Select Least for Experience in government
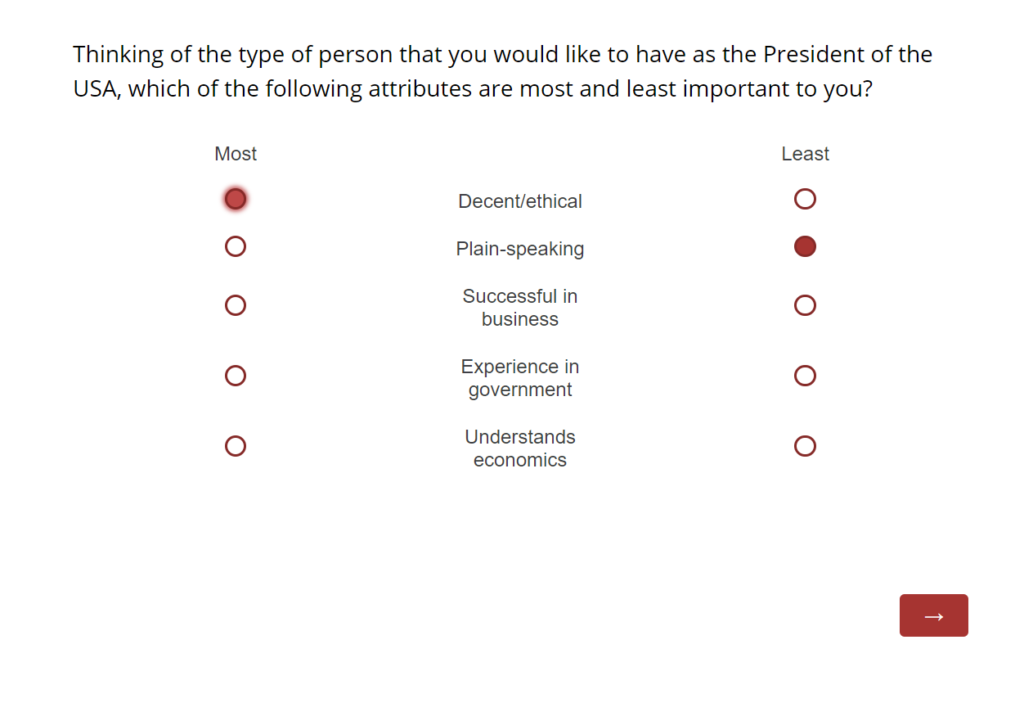Viewport: 1024px width, 721px height. click(805, 376)
